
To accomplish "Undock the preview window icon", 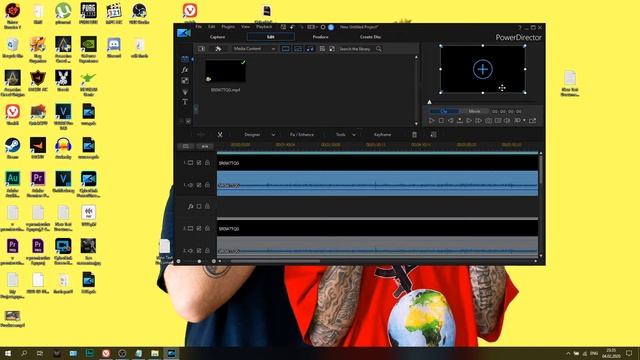I will [x=532, y=121].
